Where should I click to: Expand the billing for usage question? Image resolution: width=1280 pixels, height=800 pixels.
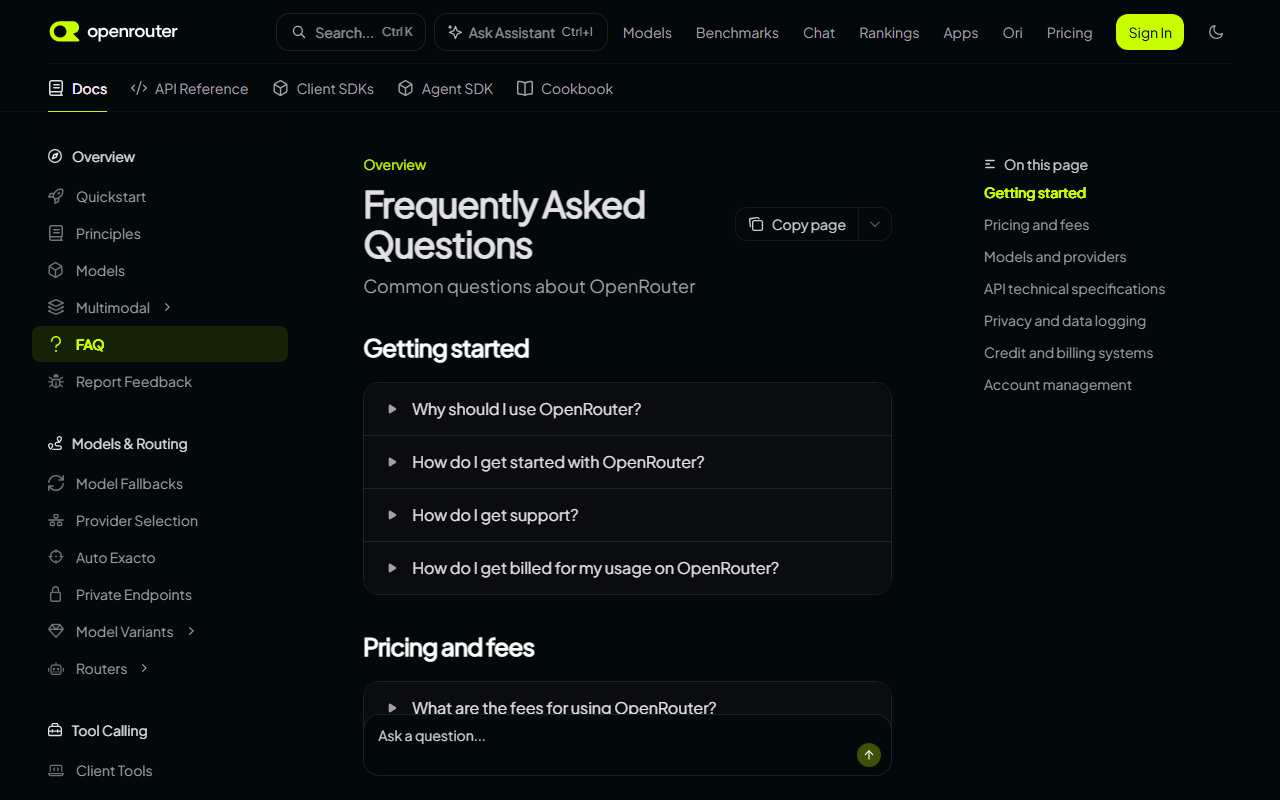click(x=627, y=568)
